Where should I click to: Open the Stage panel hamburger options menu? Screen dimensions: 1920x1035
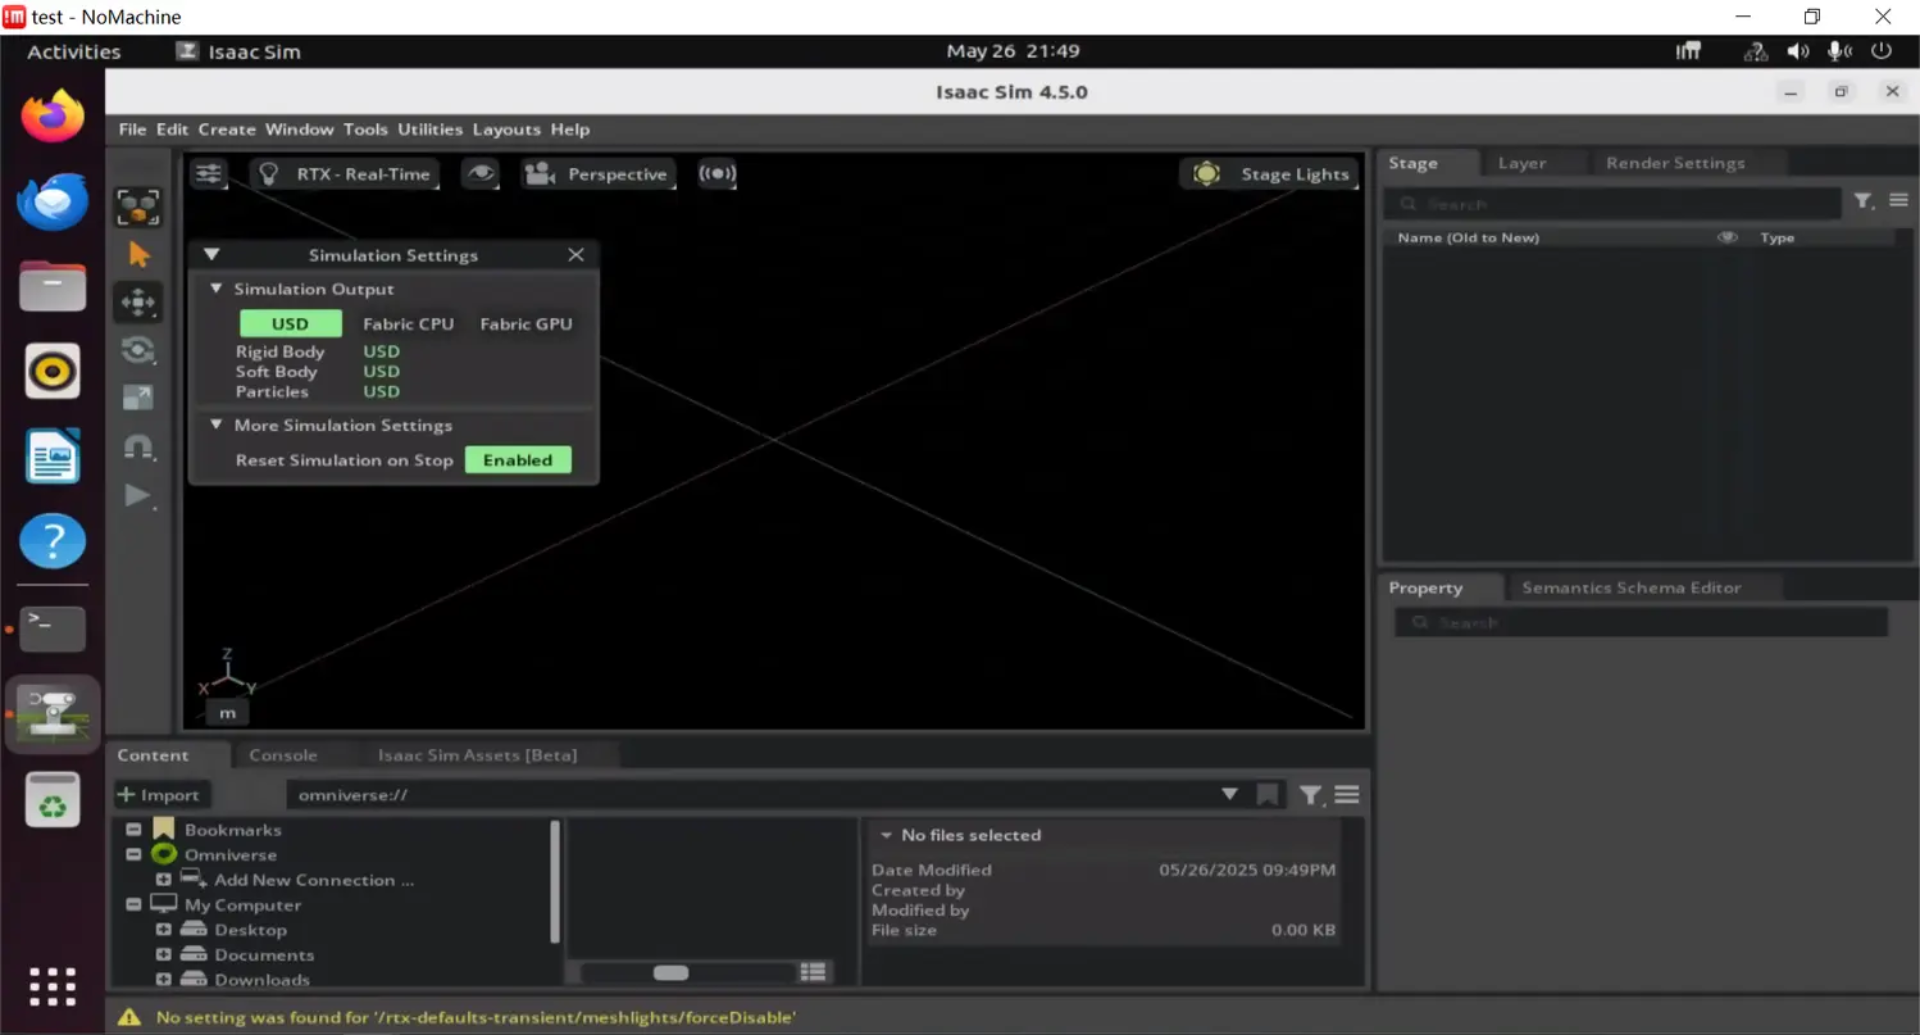point(1898,202)
